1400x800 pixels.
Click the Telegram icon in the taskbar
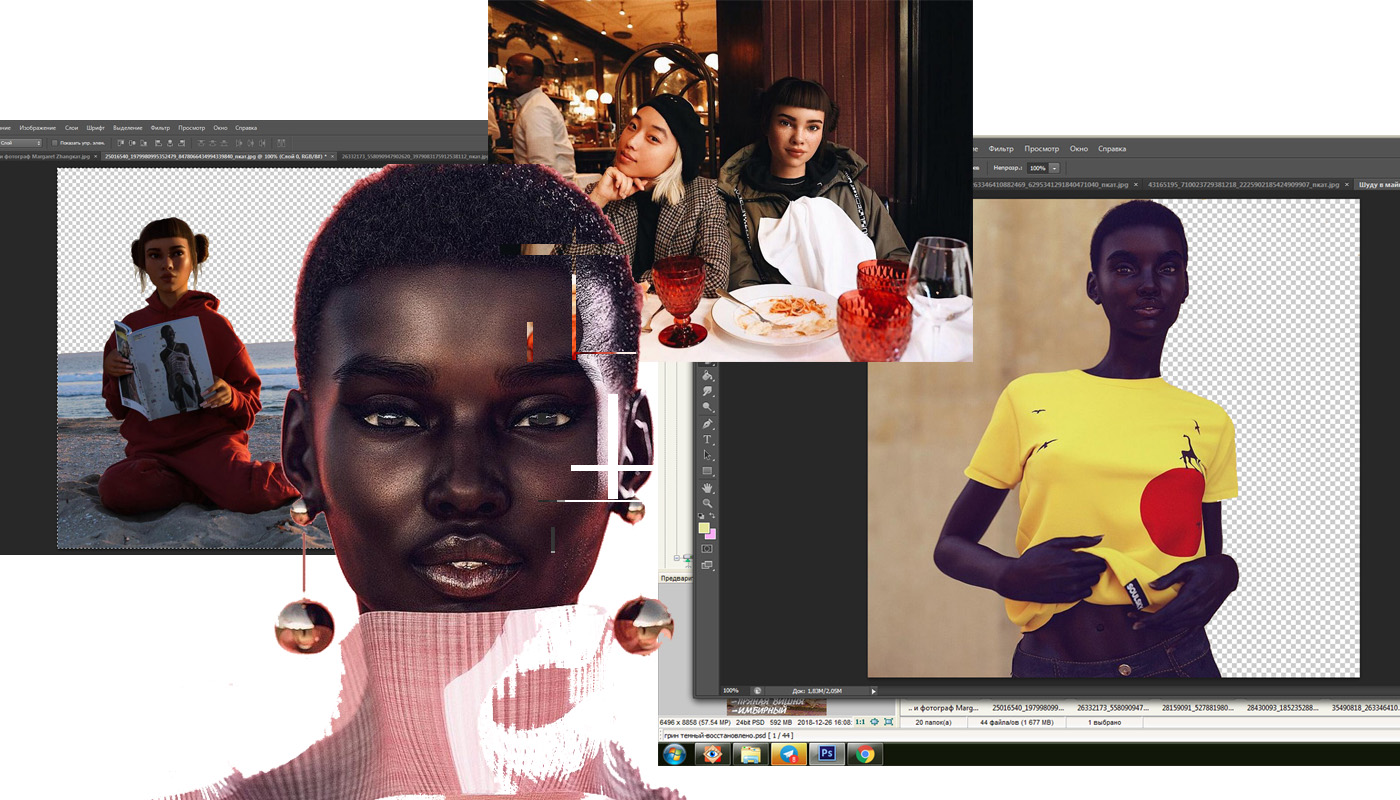tap(788, 754)
